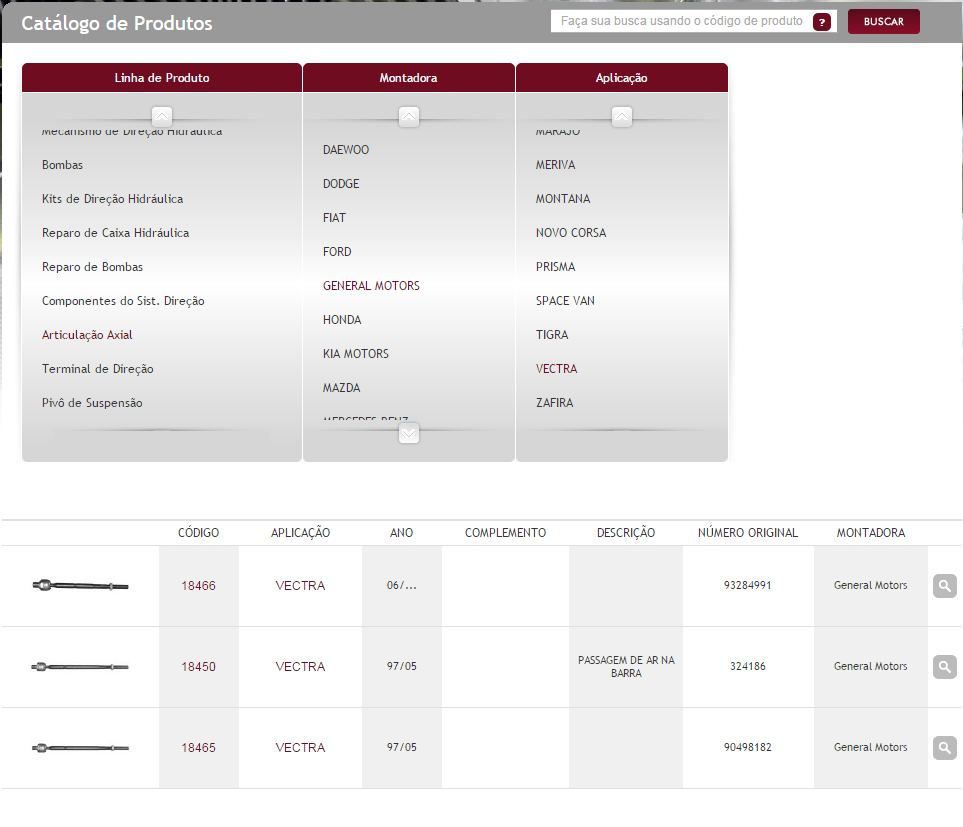
Task: Choose MAZDA manufacturer
Action: [x=341, y=388]
